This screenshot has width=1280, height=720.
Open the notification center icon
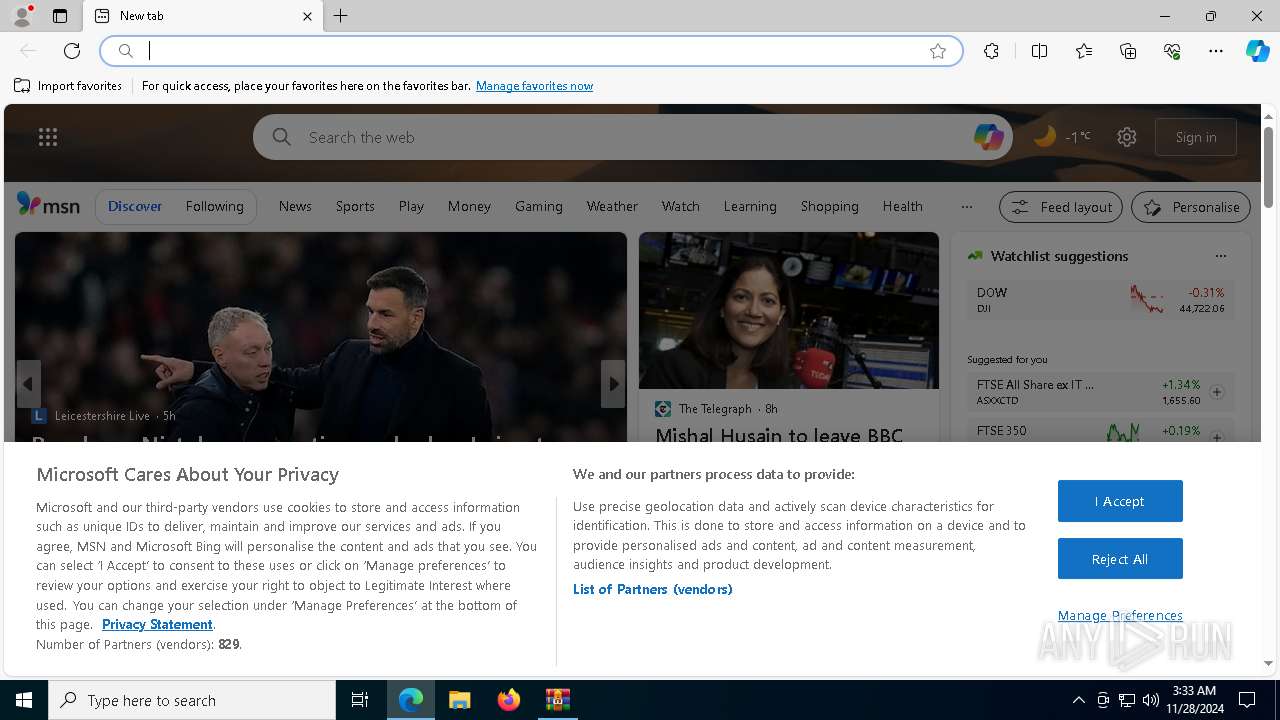pyautogui.click(x=1247, y=700)
